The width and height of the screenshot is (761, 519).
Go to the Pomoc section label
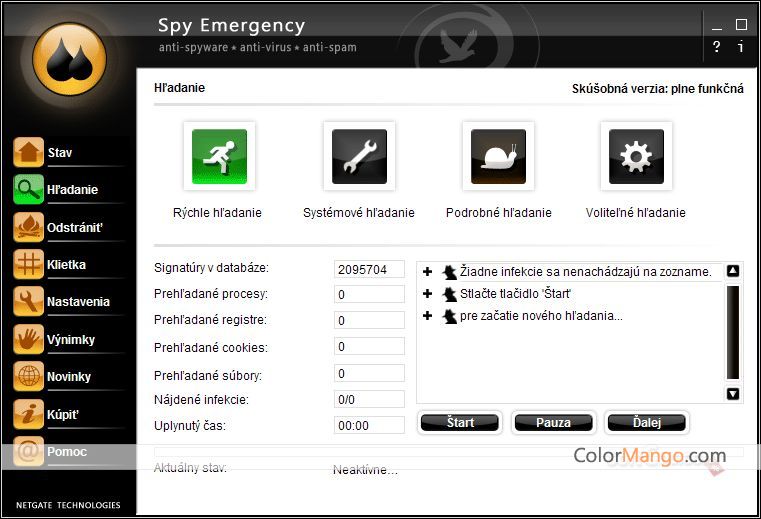pos(67,452)
